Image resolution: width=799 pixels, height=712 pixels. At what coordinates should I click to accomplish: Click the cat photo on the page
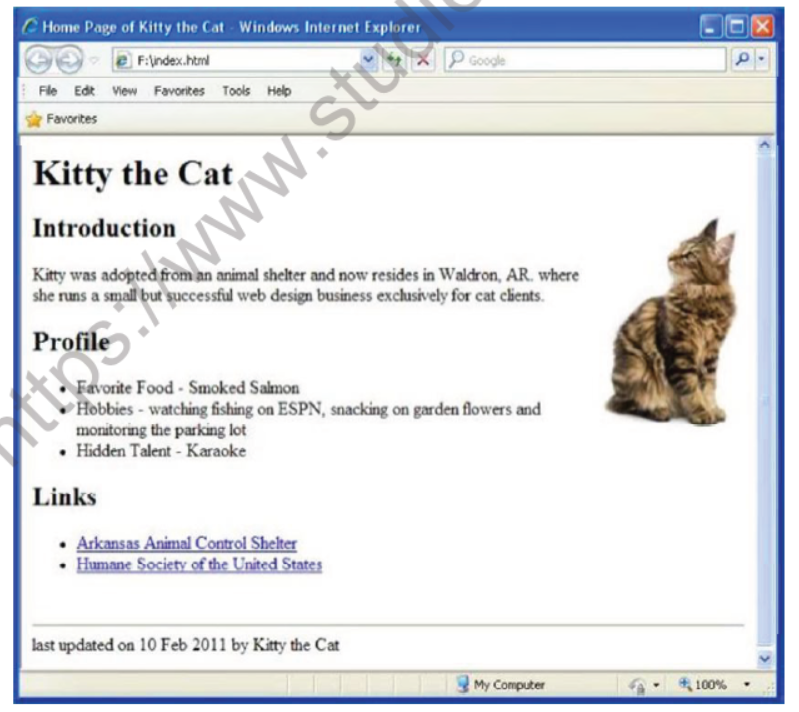click(x=672, y=322)
